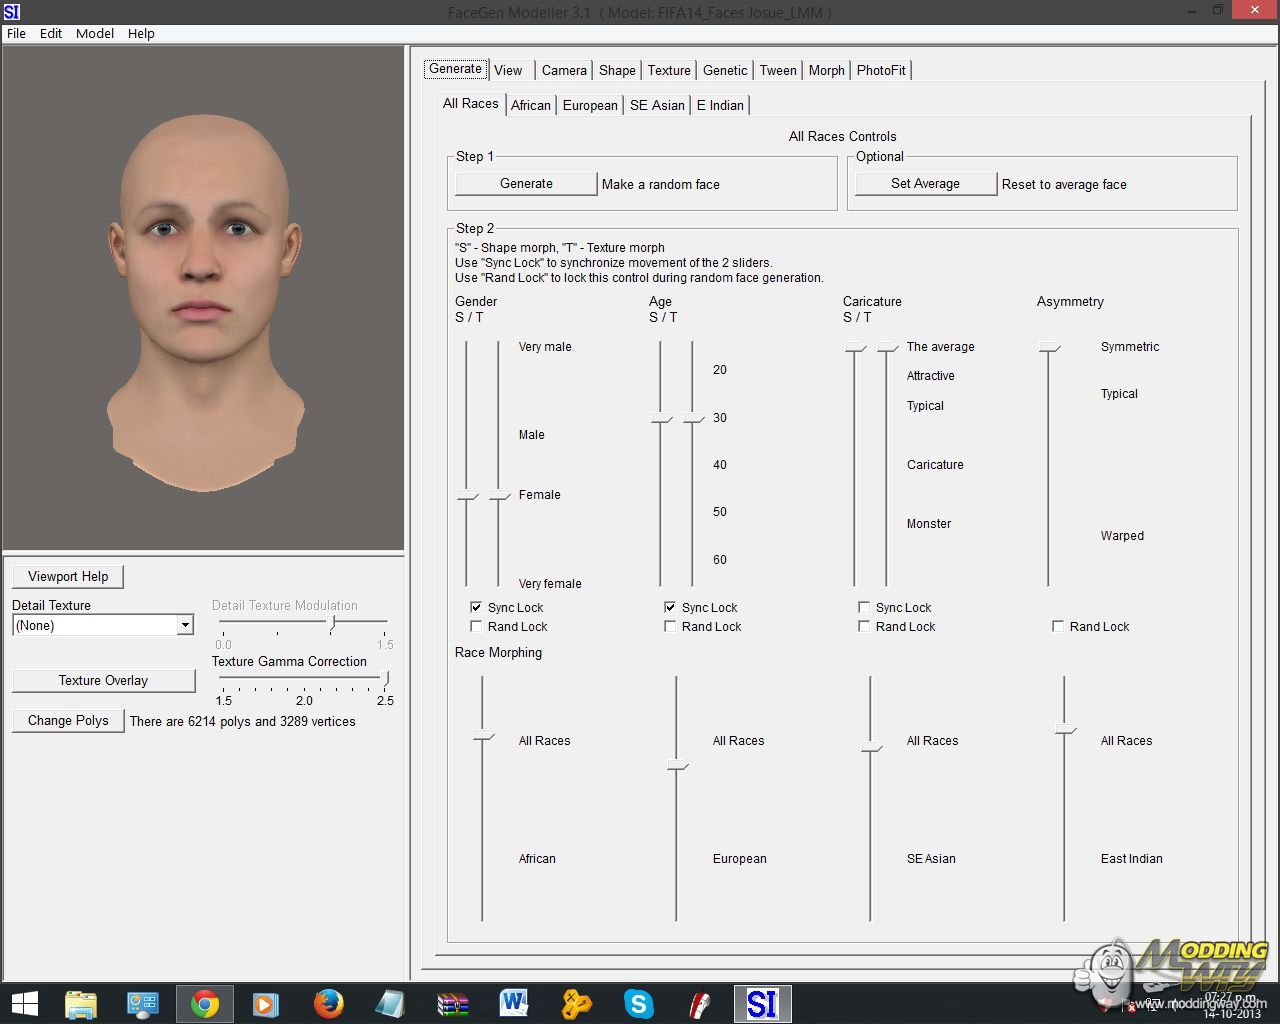Click the Texture Gamma Correction slider handle
Image resolution: width=1280 pixels, height=1024 pixels.
[386, 678]
